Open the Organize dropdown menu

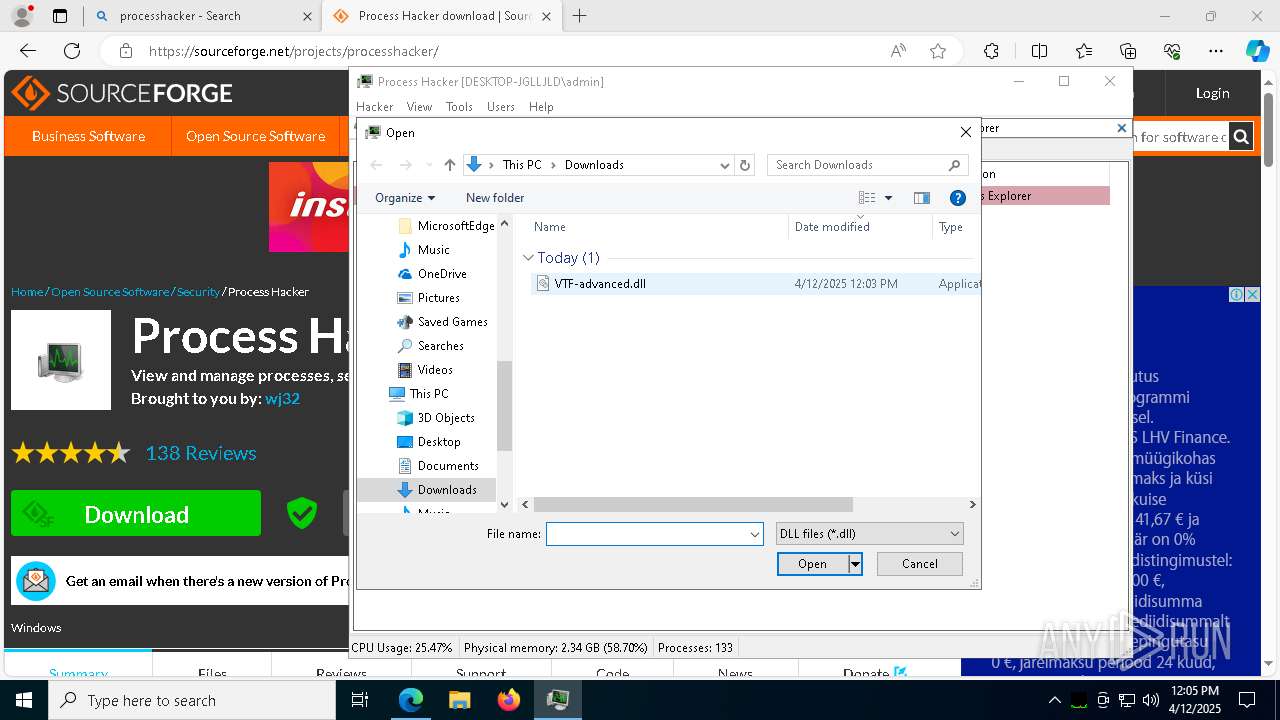coord(405,198)
